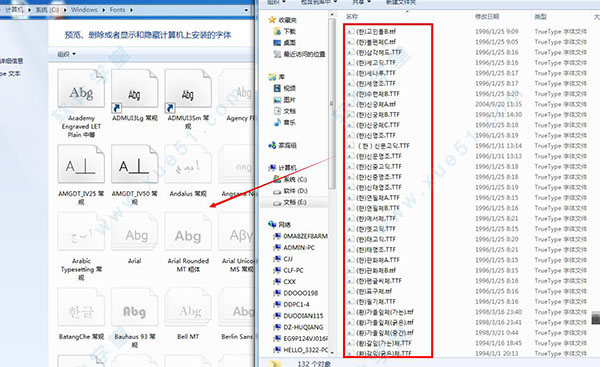Choose the Arial Rounded MT font icon

coord(188,232)
